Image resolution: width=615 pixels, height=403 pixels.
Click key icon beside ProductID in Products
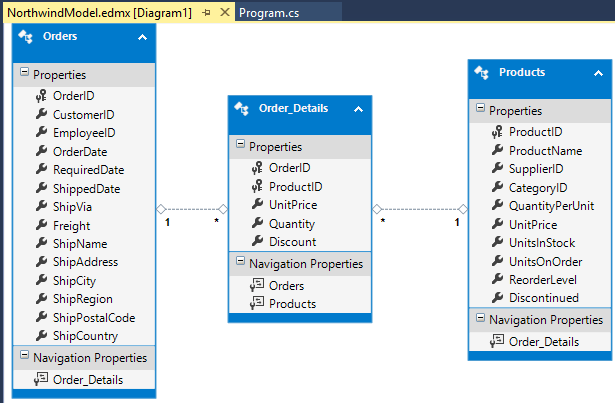[x=497, y=132]
